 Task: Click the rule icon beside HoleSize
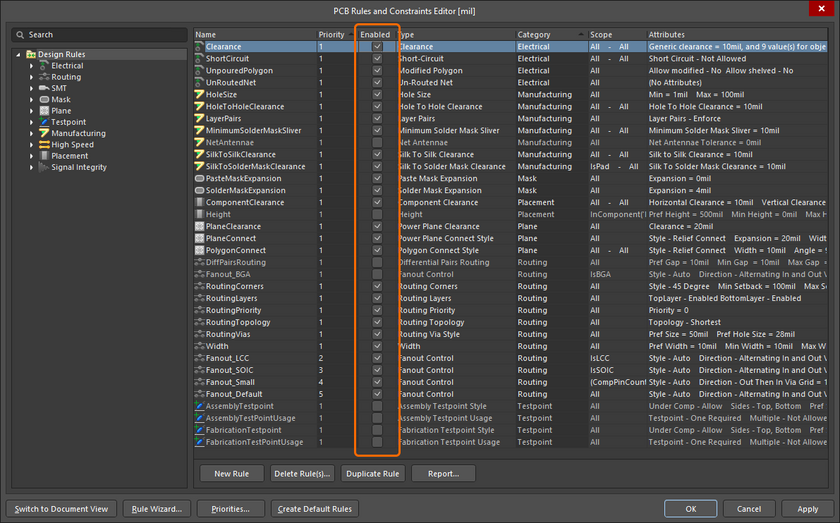click(200, 95)
